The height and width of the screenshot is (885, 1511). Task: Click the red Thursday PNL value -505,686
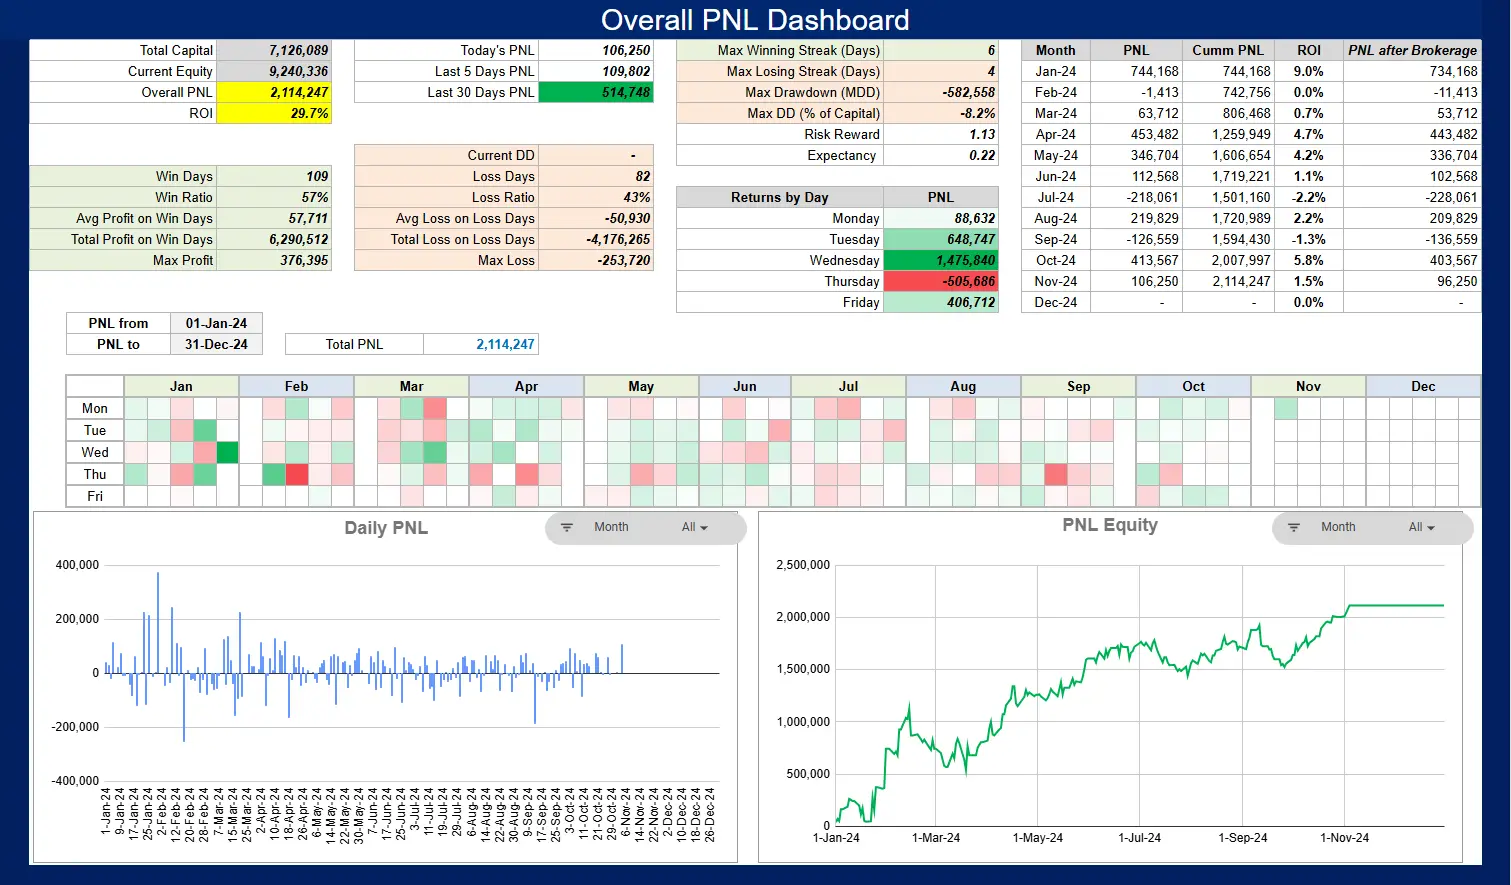940,281
